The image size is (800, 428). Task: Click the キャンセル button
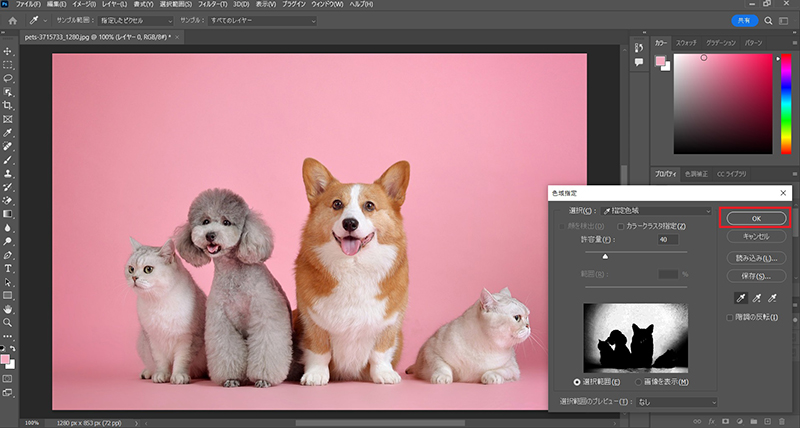(756, 237)
